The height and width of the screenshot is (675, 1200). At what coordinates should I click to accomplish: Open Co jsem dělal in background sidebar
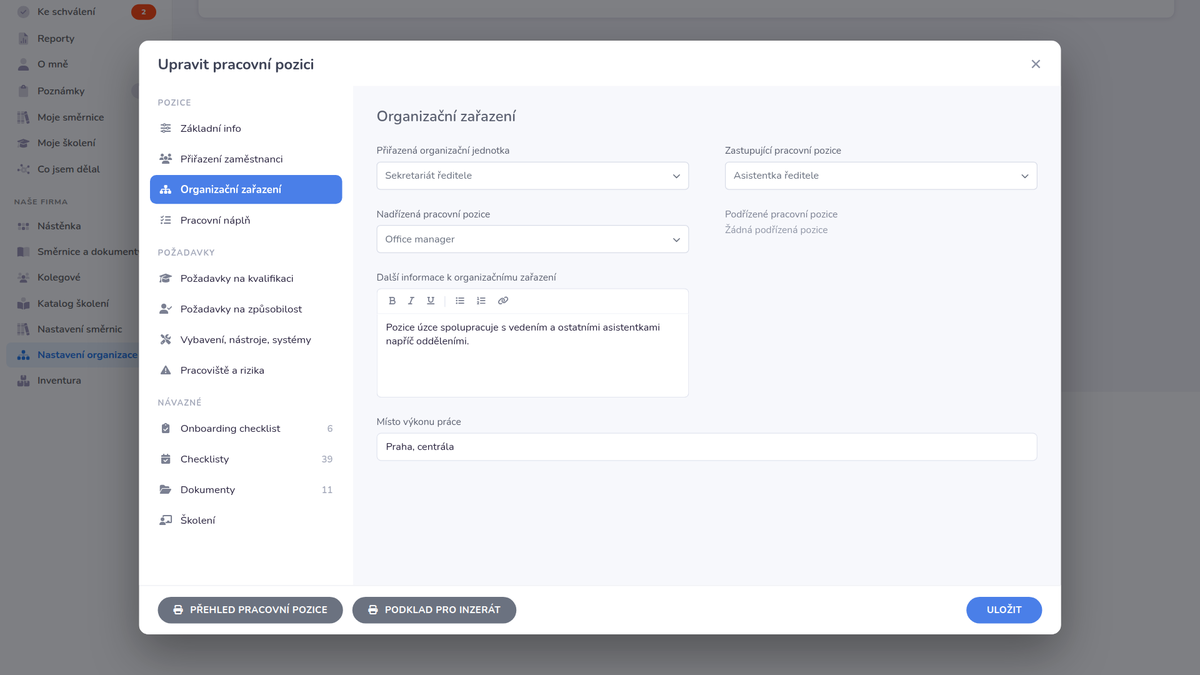click(70, 169)
